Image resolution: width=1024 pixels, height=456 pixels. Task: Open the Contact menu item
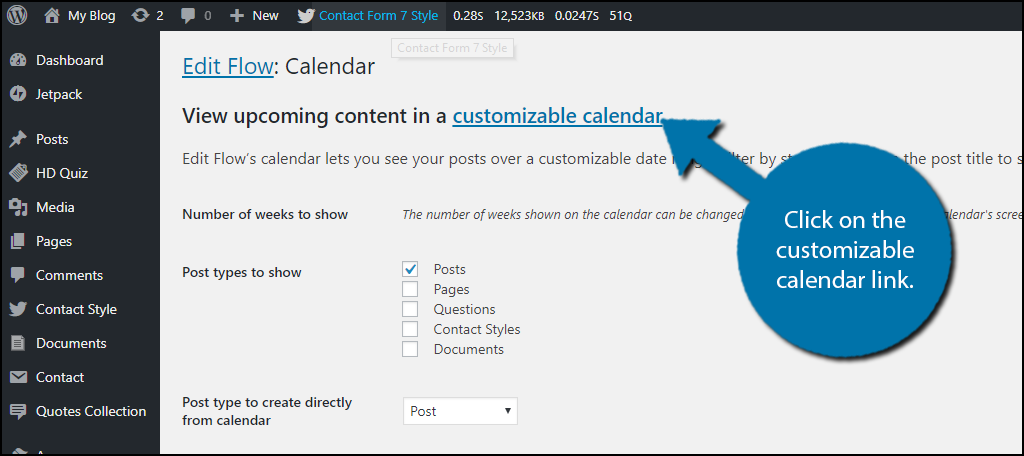point(60,377)
